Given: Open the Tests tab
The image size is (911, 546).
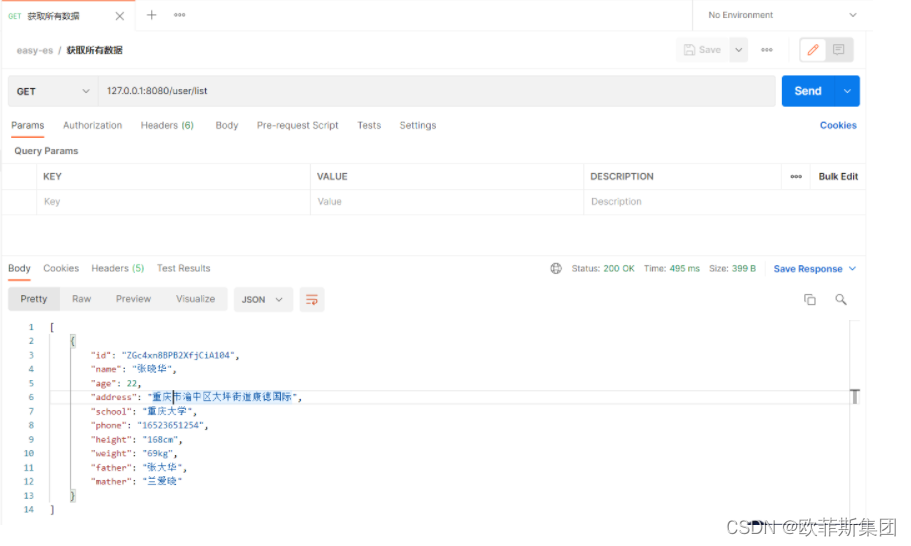Looking at the screenshot, I should coord(369,125).
